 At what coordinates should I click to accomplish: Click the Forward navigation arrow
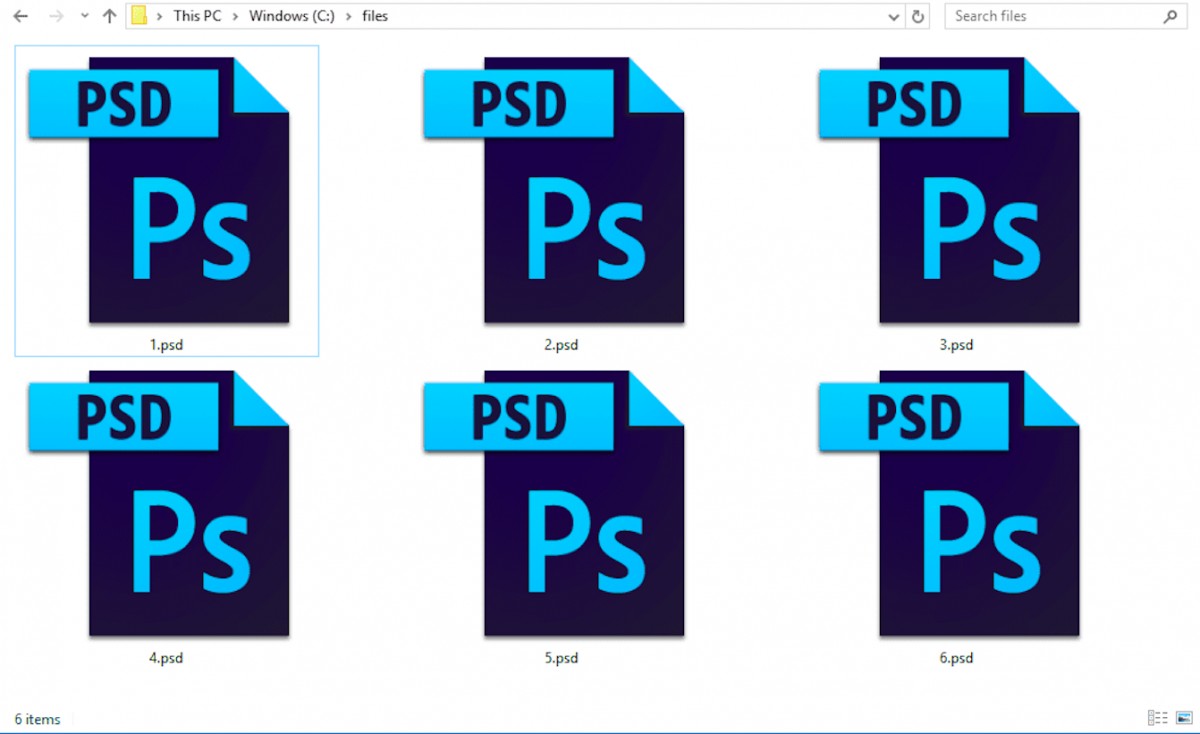(56, 17)
